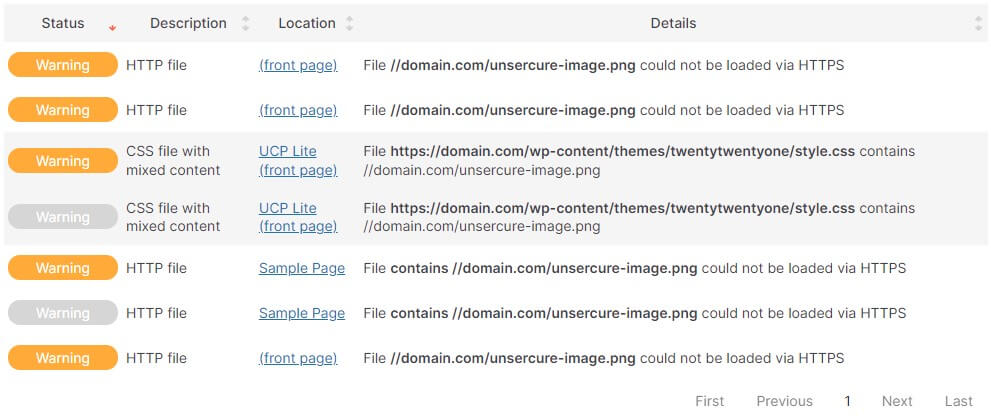Go to the First page
Image resolution: width=991 pixels, height=416 pixels.
710,401
